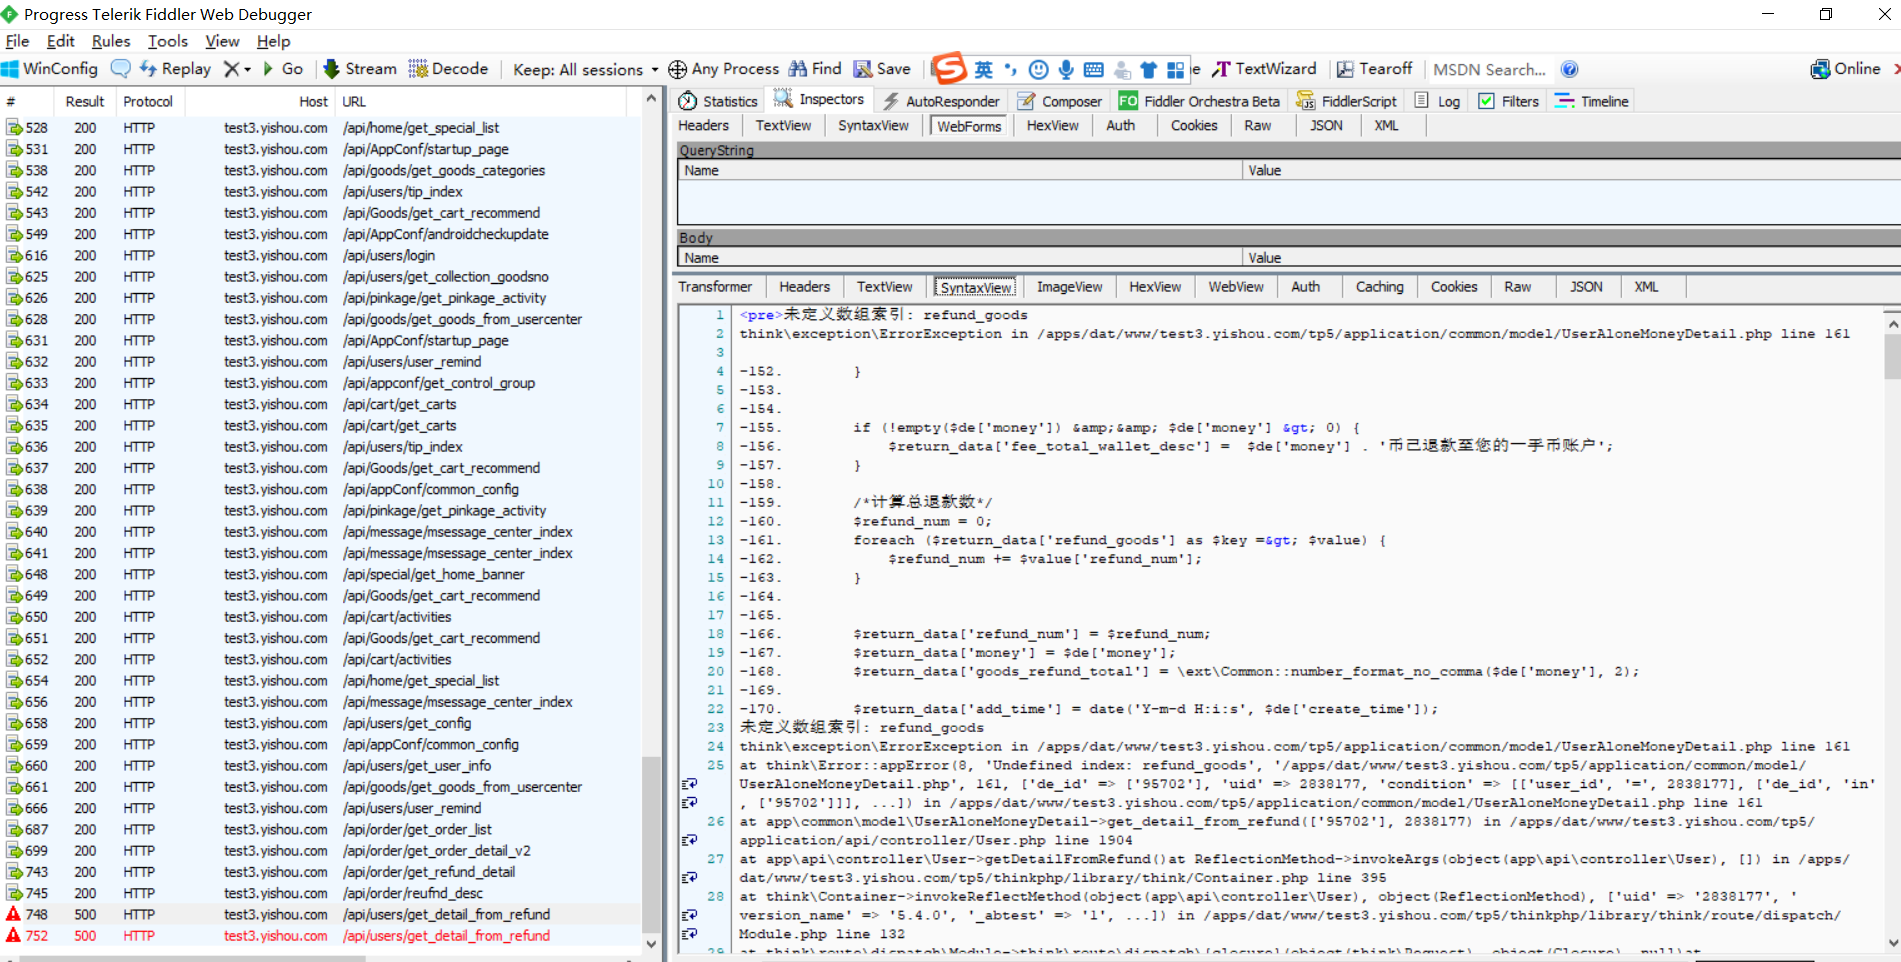This screenshot has height=962, width=1901.
Task: Open the Keep: All sessions dropdown
Action: pos(585,69)
